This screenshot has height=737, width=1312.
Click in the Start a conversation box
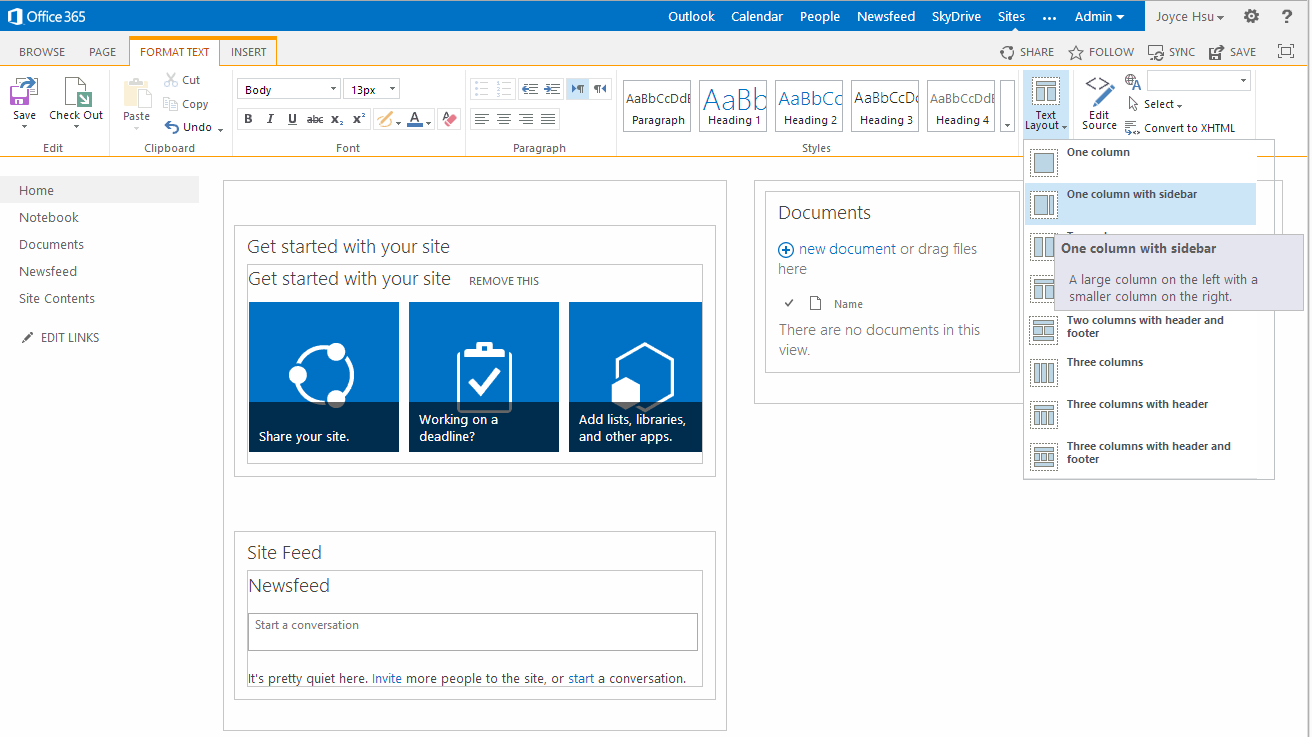pyautogui.click(x=473, y=632)
